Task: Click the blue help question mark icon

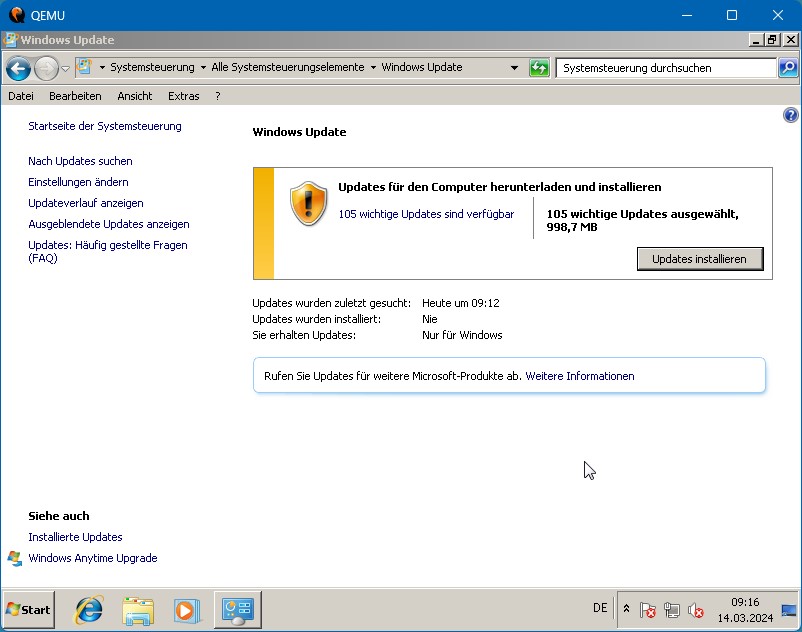Action: point(790,115)
